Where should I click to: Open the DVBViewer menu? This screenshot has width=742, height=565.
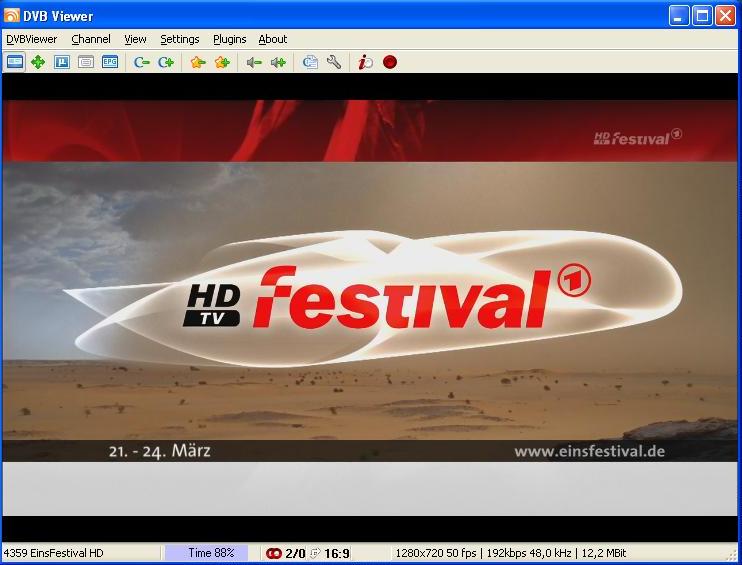coord(32,39)
